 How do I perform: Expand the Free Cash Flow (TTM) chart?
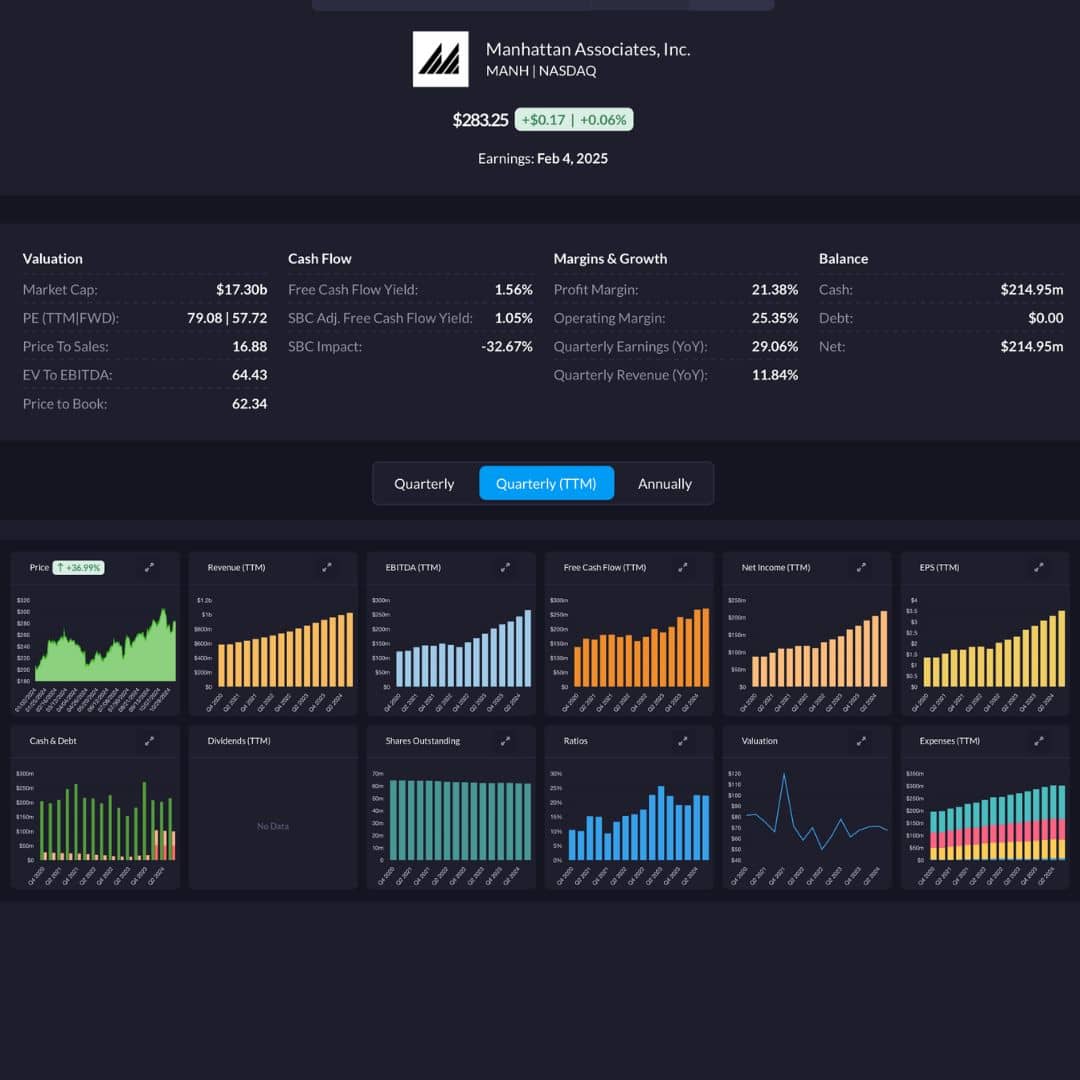click(x=683, y=568)
